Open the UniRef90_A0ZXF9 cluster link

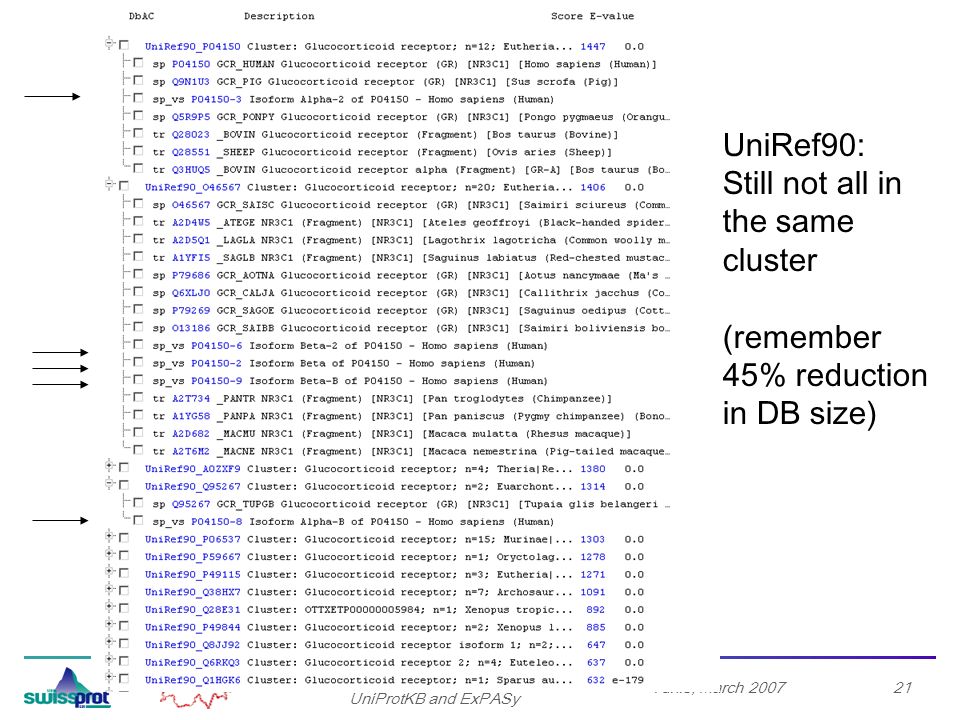point(192,469)
